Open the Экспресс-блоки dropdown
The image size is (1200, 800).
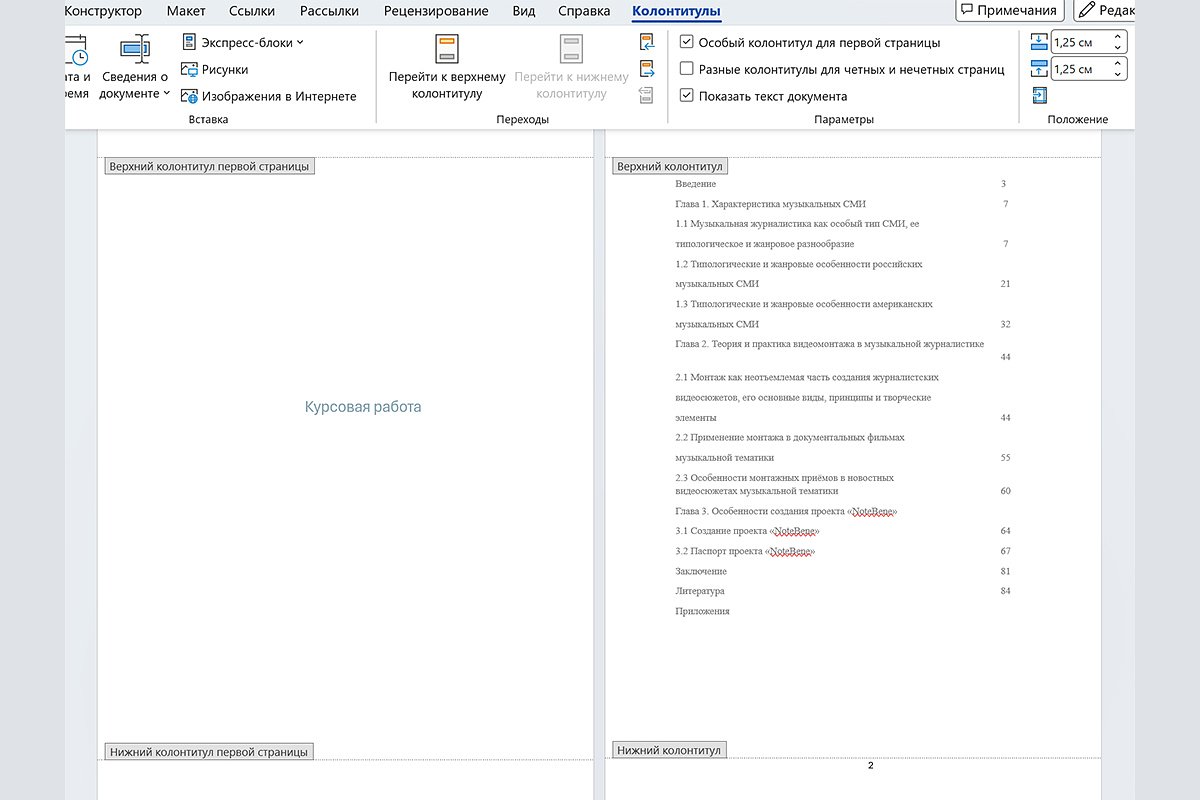coord(243,42)
